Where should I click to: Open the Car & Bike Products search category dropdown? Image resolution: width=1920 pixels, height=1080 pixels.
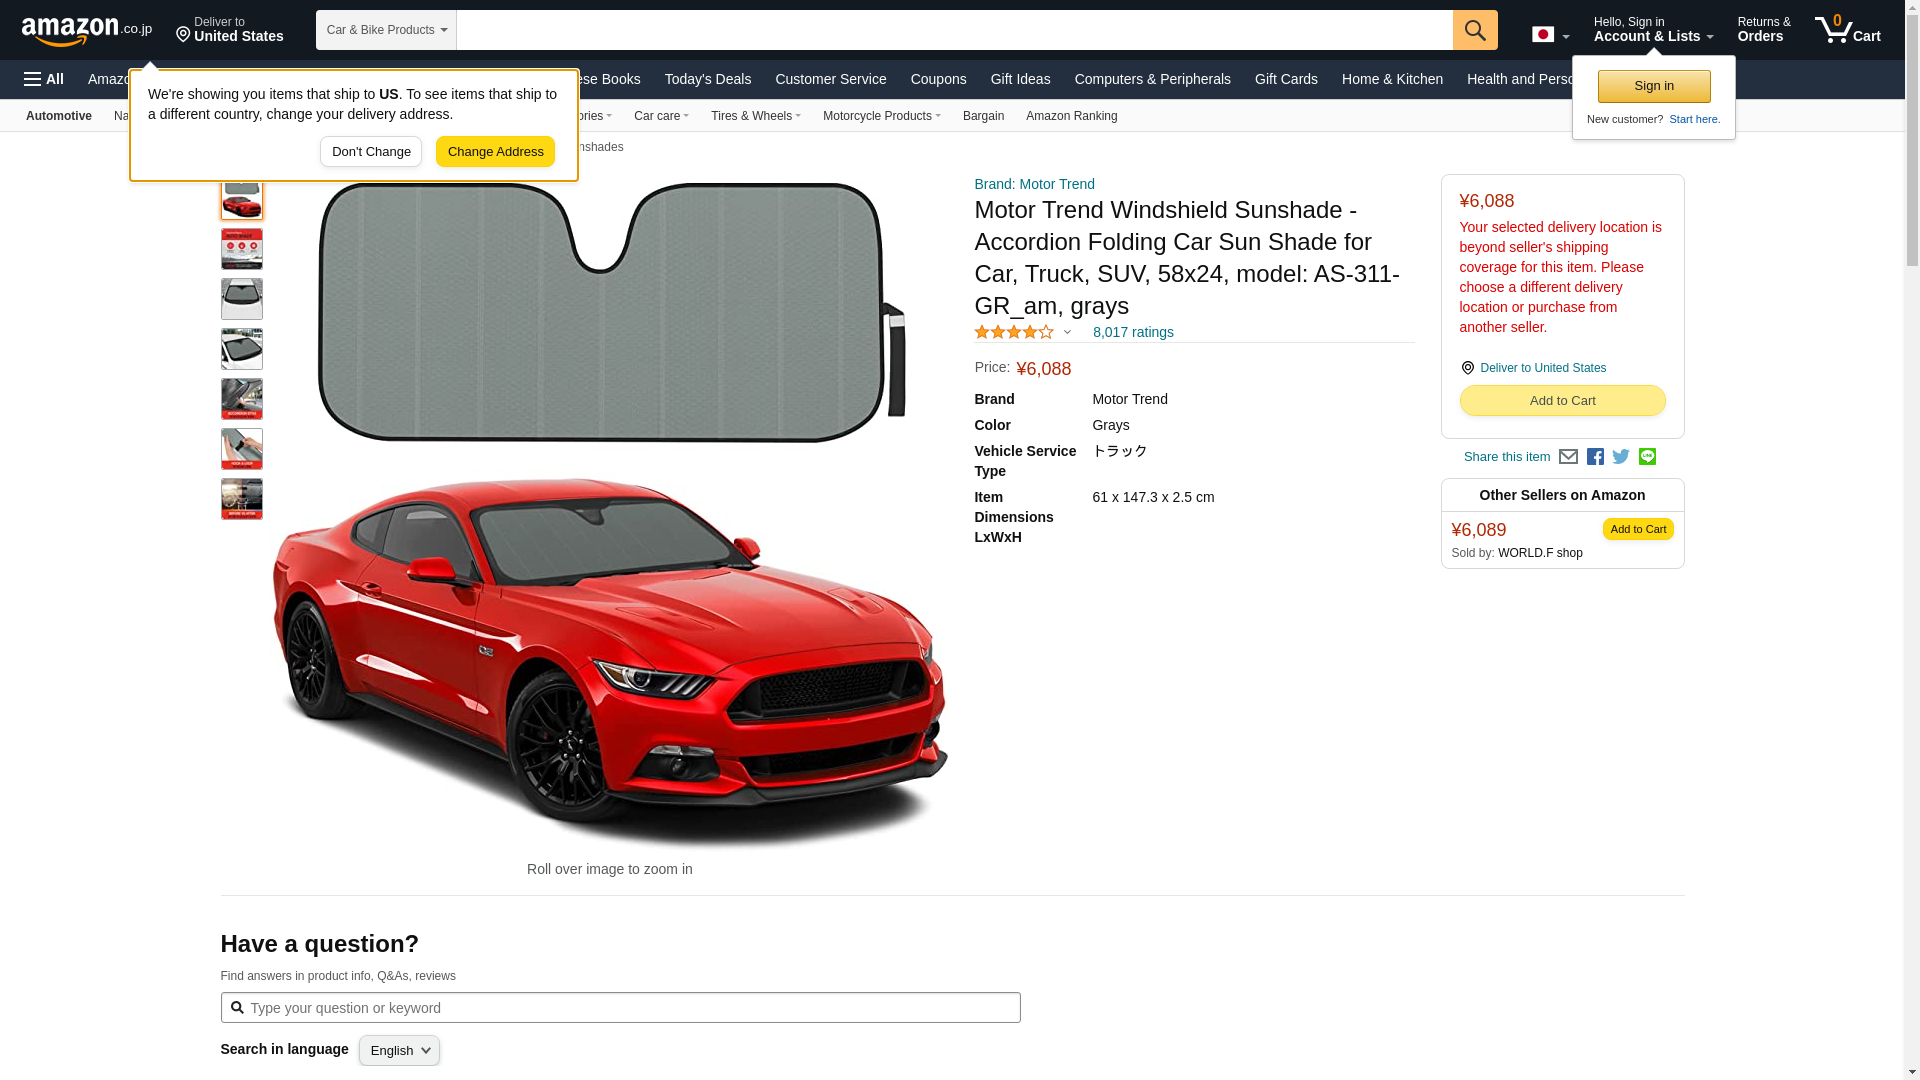click(386, 30)
